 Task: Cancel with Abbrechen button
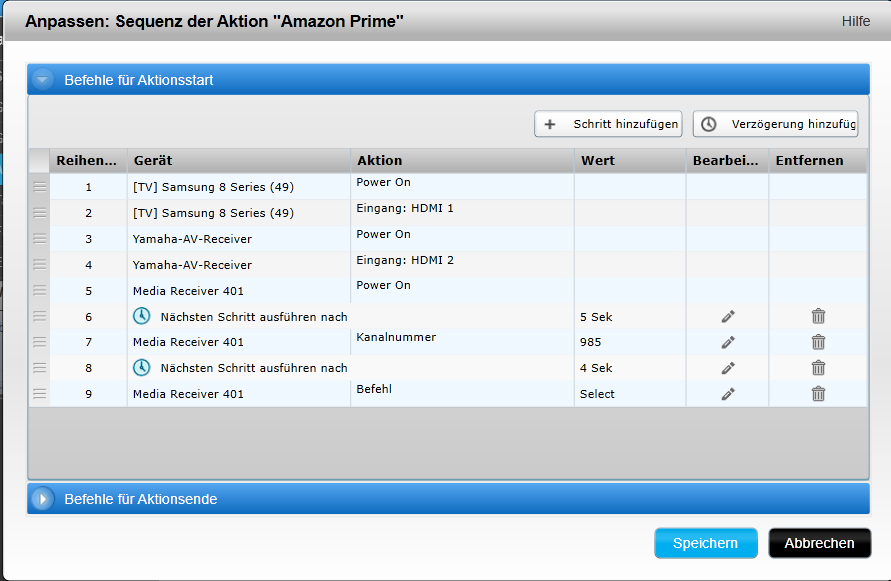point(819,543)
